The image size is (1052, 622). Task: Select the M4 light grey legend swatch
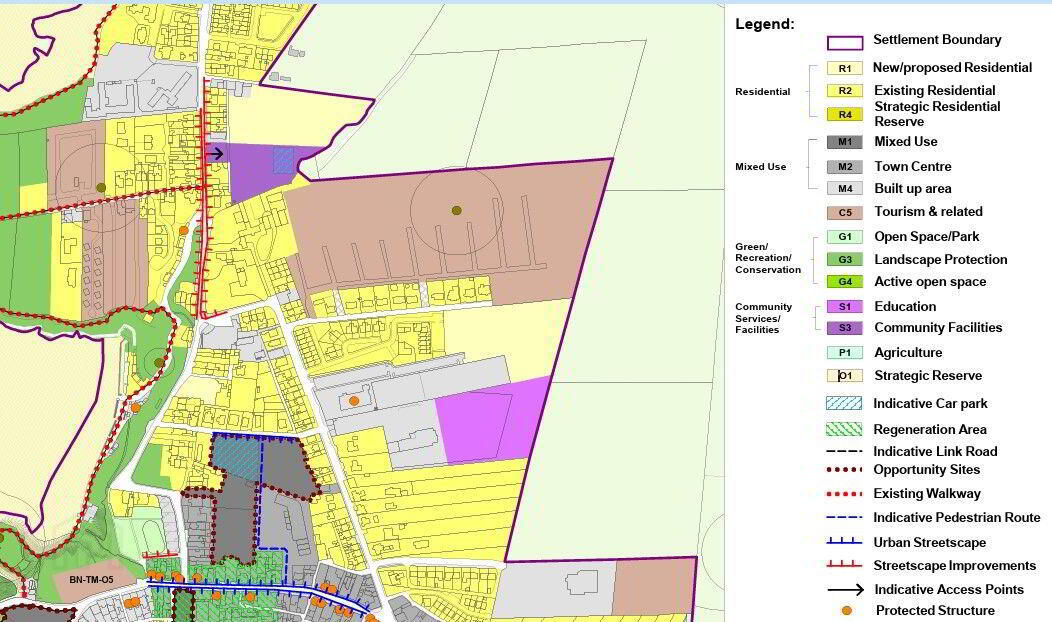point(845,189)
